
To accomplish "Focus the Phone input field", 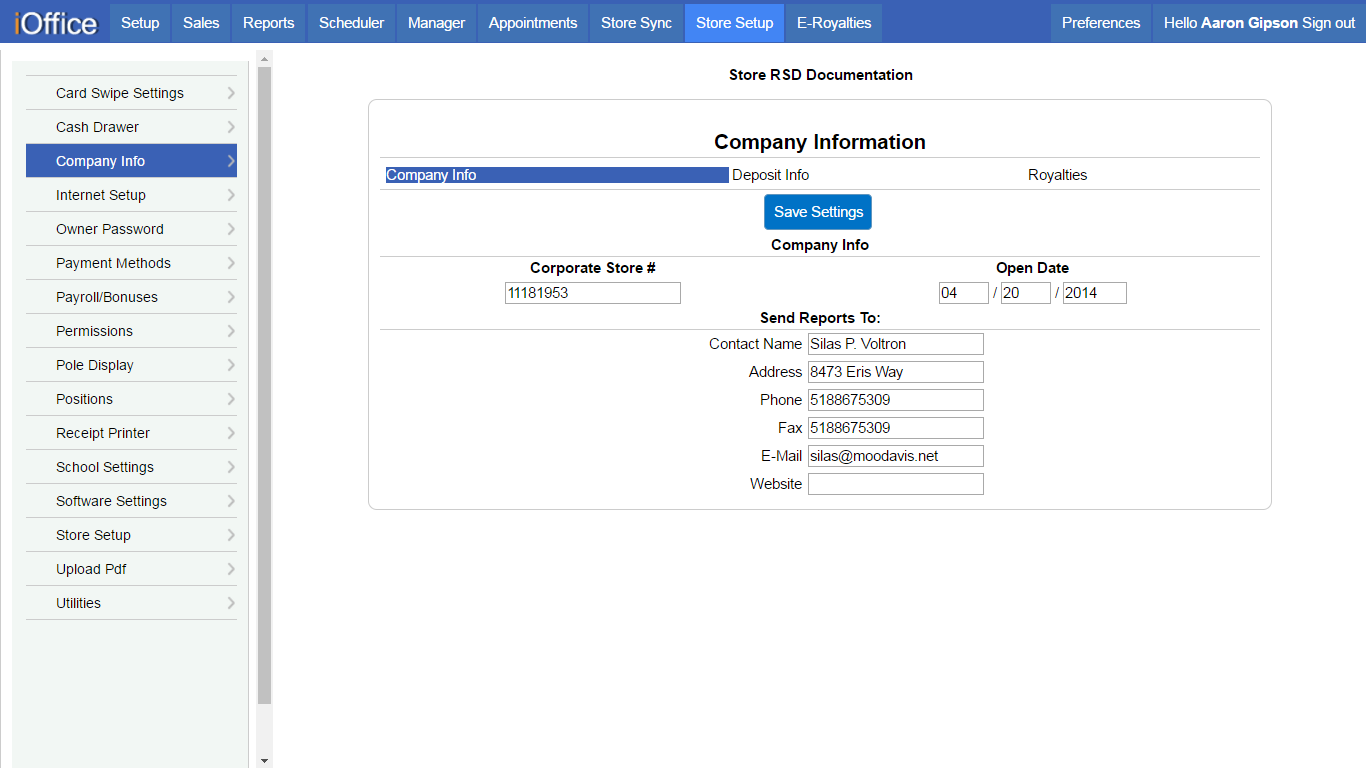I will pyautogui.click(x=896, y=400).
